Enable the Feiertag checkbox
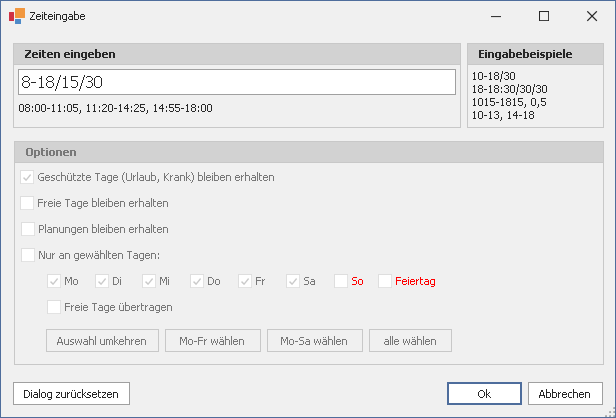 (x=385, y=281)
